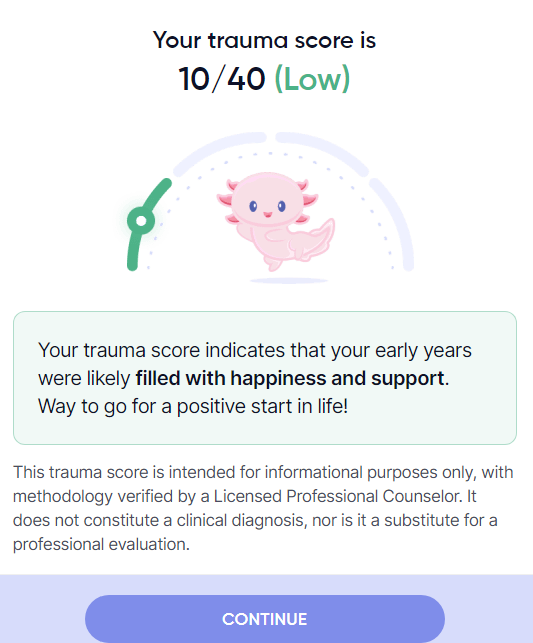533x643 pixels.
Task: Click the 10/40 score number
Action: point(222,79)
